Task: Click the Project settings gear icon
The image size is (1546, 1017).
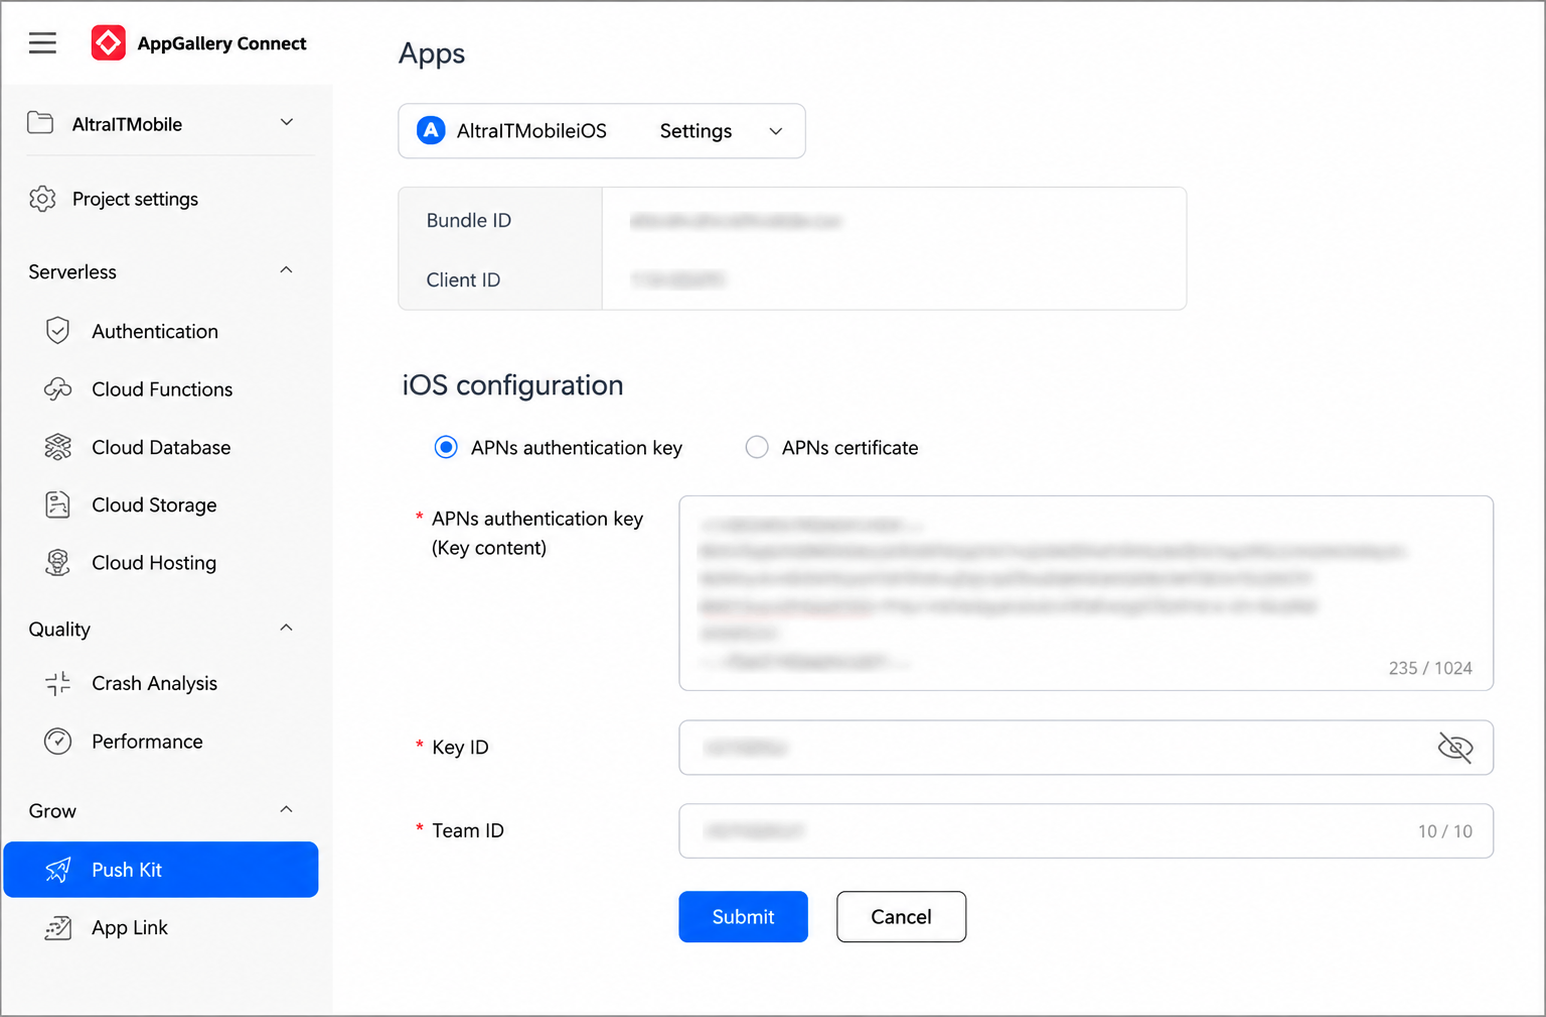Action: coord(42,199)
